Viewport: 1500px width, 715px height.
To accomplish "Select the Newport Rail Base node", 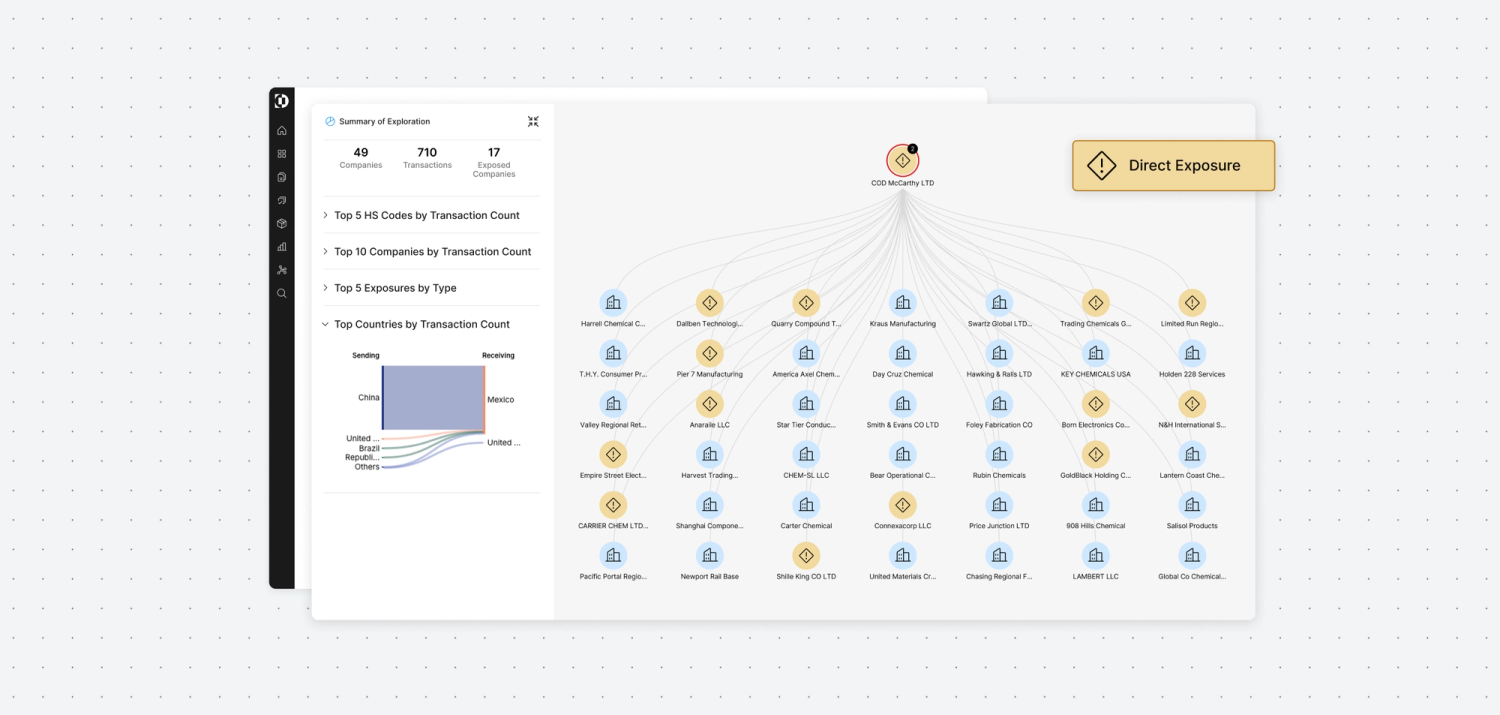I will [709, 555].
